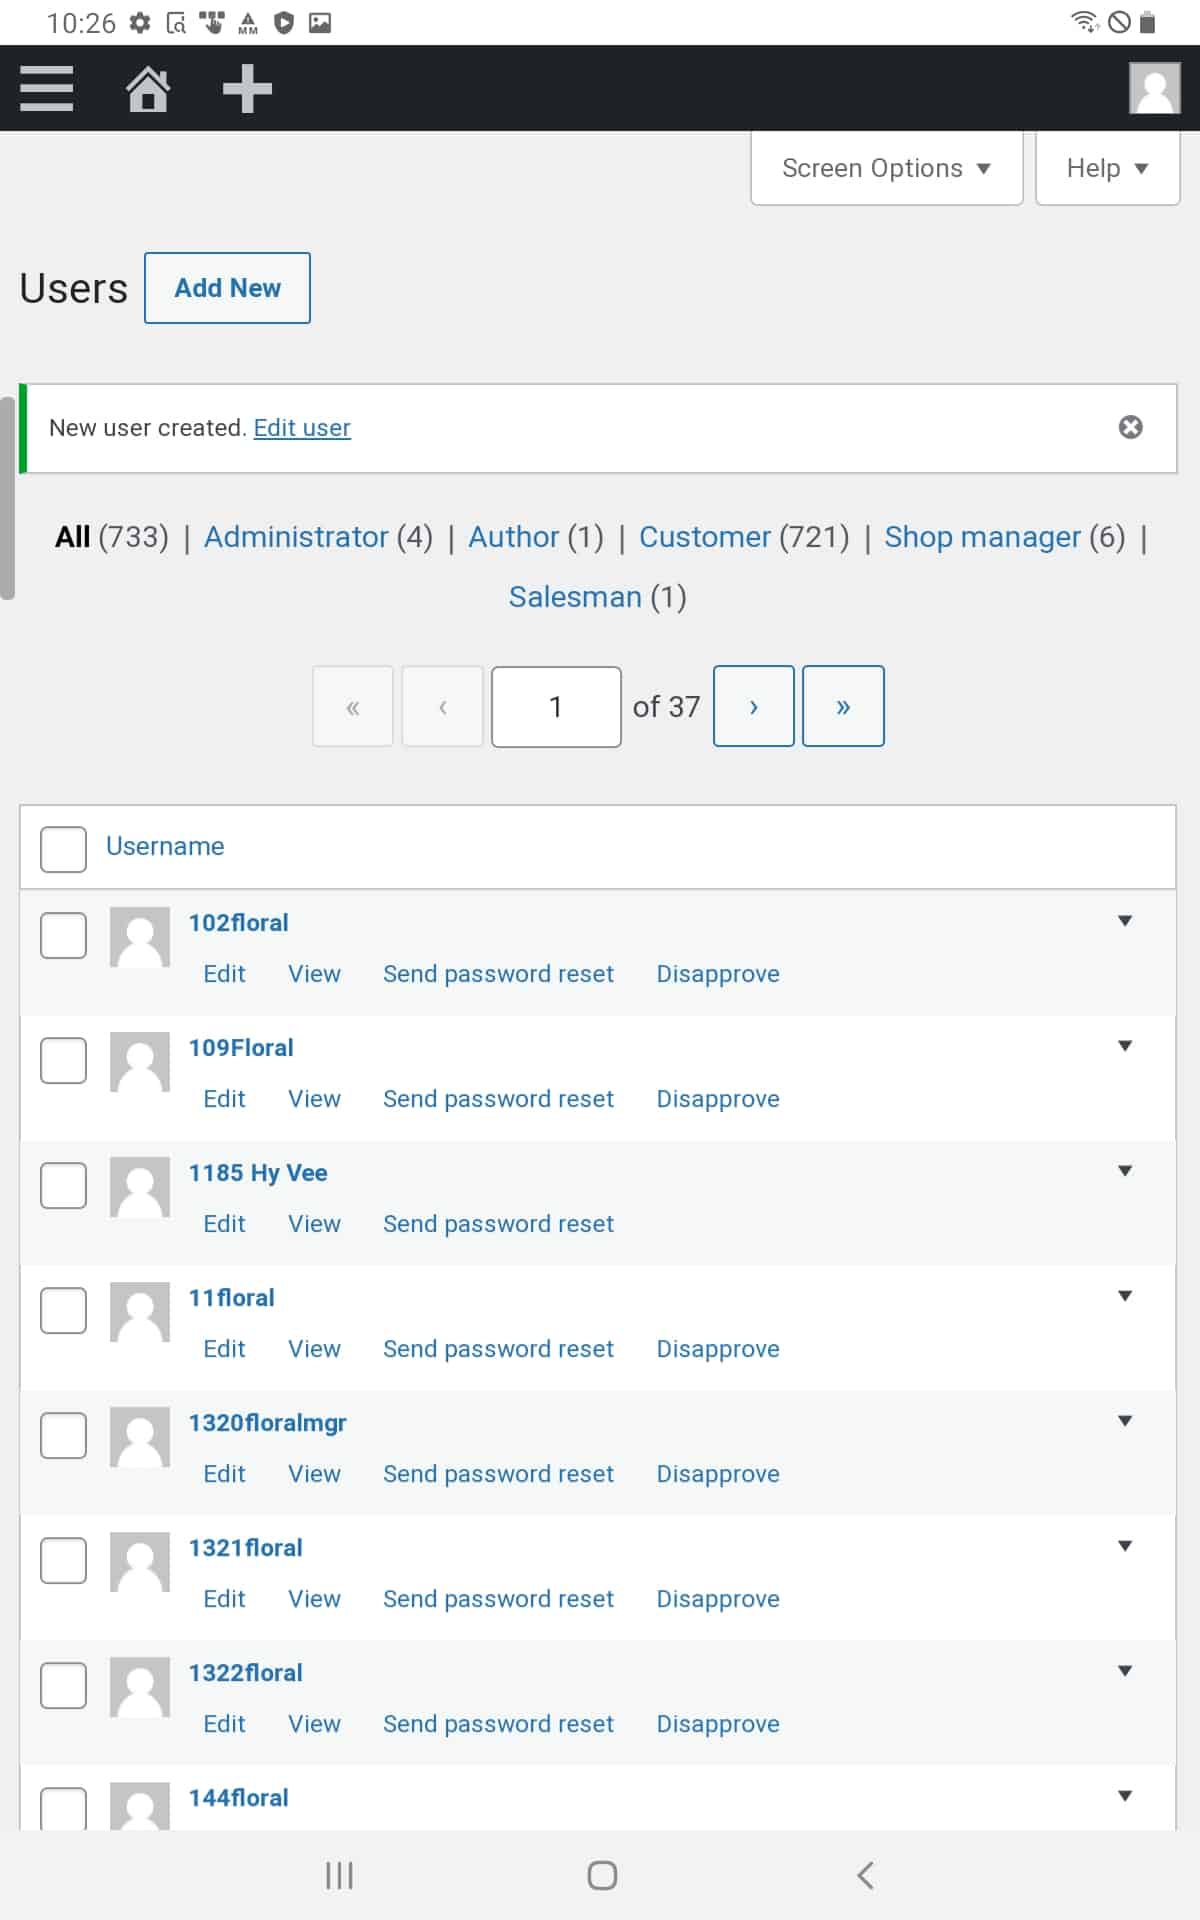Expand Screen Options panel
Image resolution: width=1200 pixels, height=1920 pixels.
887,168
